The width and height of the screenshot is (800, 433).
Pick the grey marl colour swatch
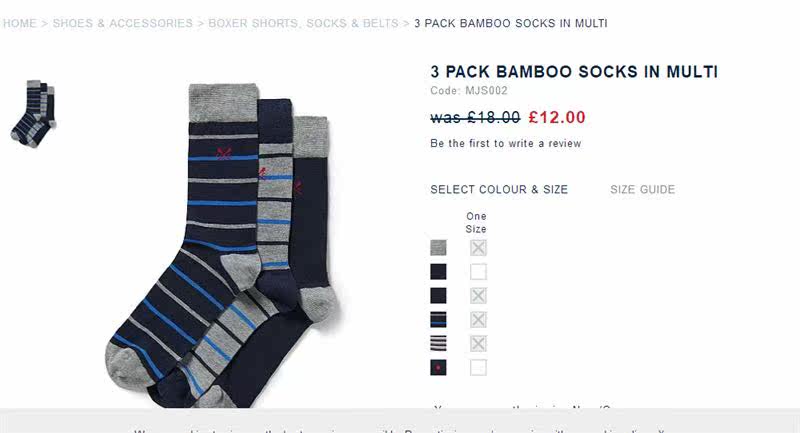point(438,248)
